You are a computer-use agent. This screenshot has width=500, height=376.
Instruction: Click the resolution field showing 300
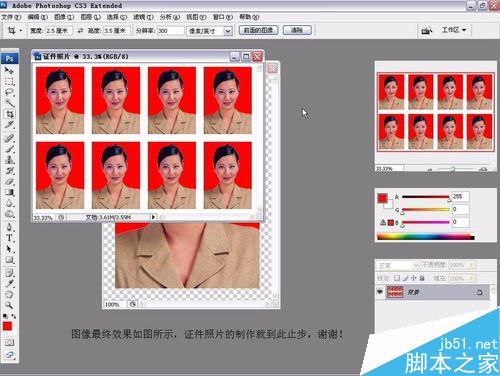[x=170, y=31]
